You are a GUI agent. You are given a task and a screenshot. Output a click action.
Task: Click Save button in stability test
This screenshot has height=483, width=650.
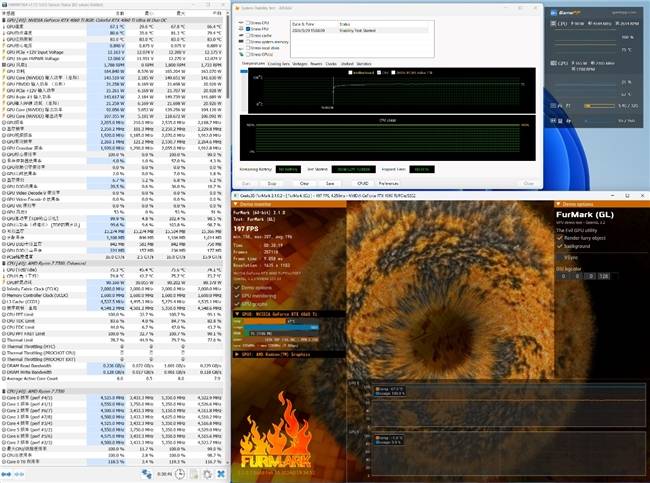[x=330, y=183]
